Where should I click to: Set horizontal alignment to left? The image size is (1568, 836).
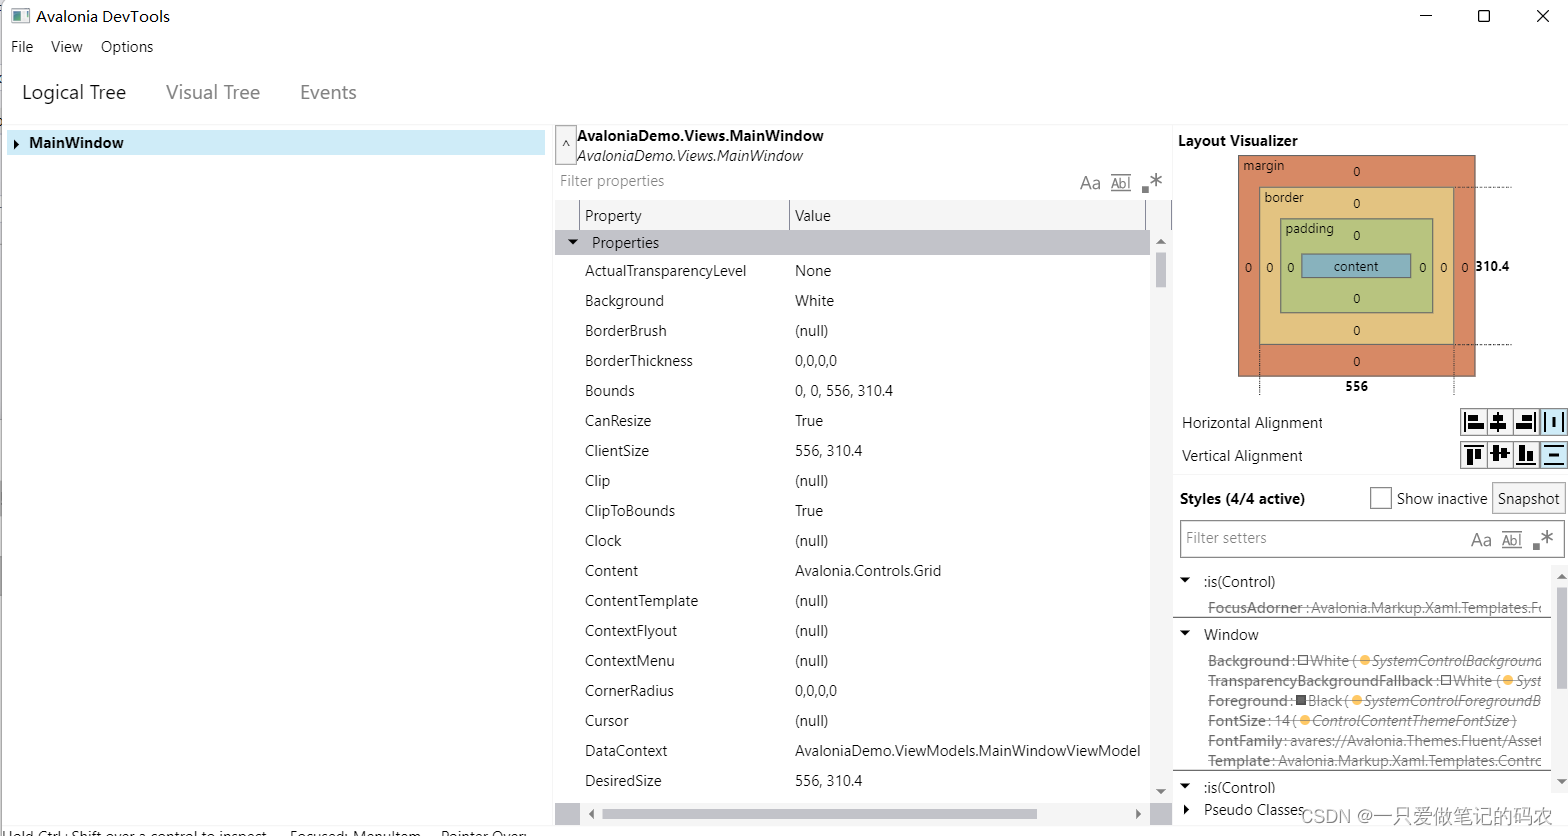1473,422
